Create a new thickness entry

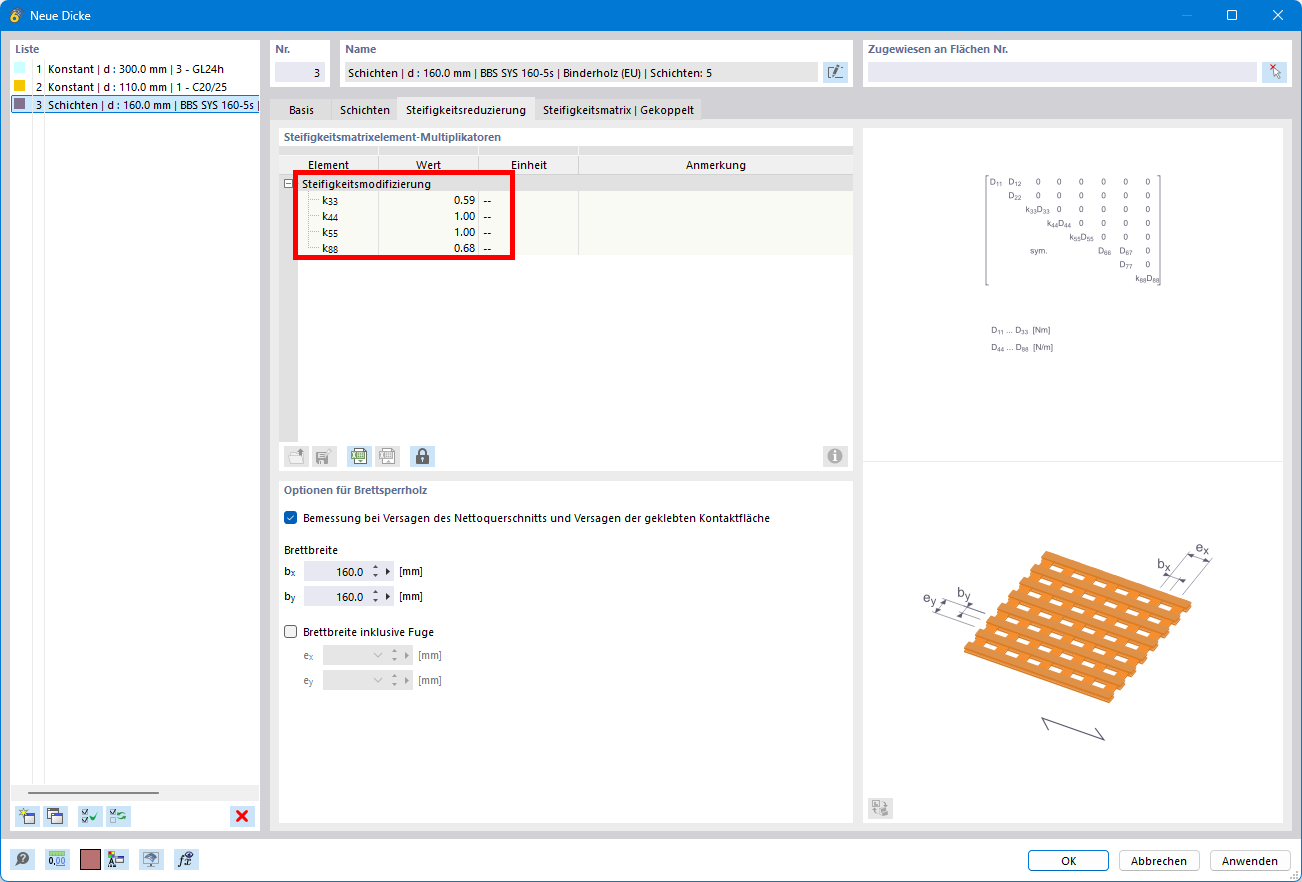27,816
